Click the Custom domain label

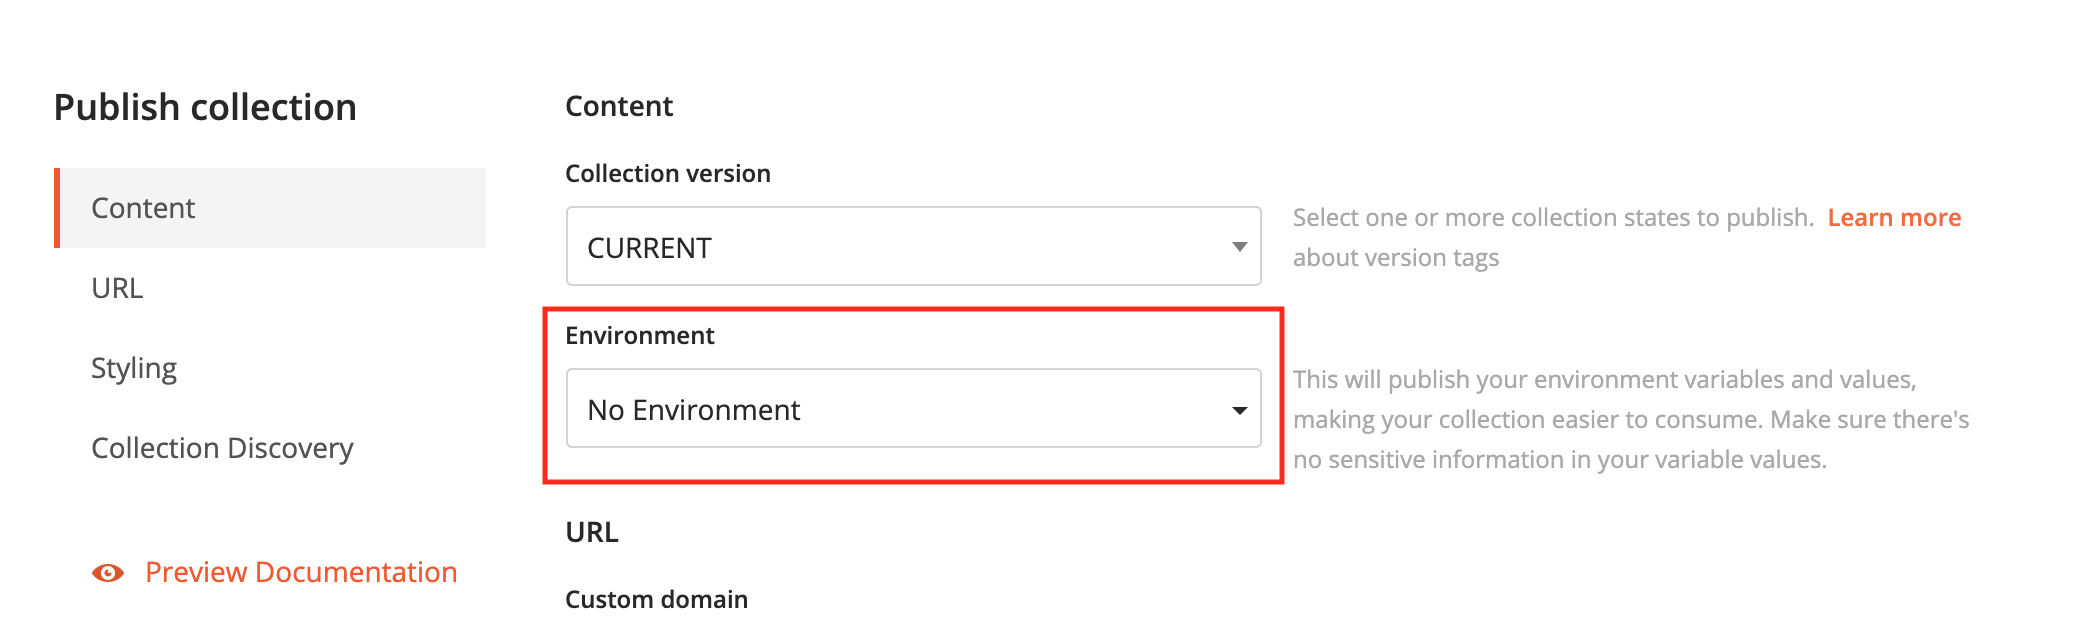tap(656, 599)
